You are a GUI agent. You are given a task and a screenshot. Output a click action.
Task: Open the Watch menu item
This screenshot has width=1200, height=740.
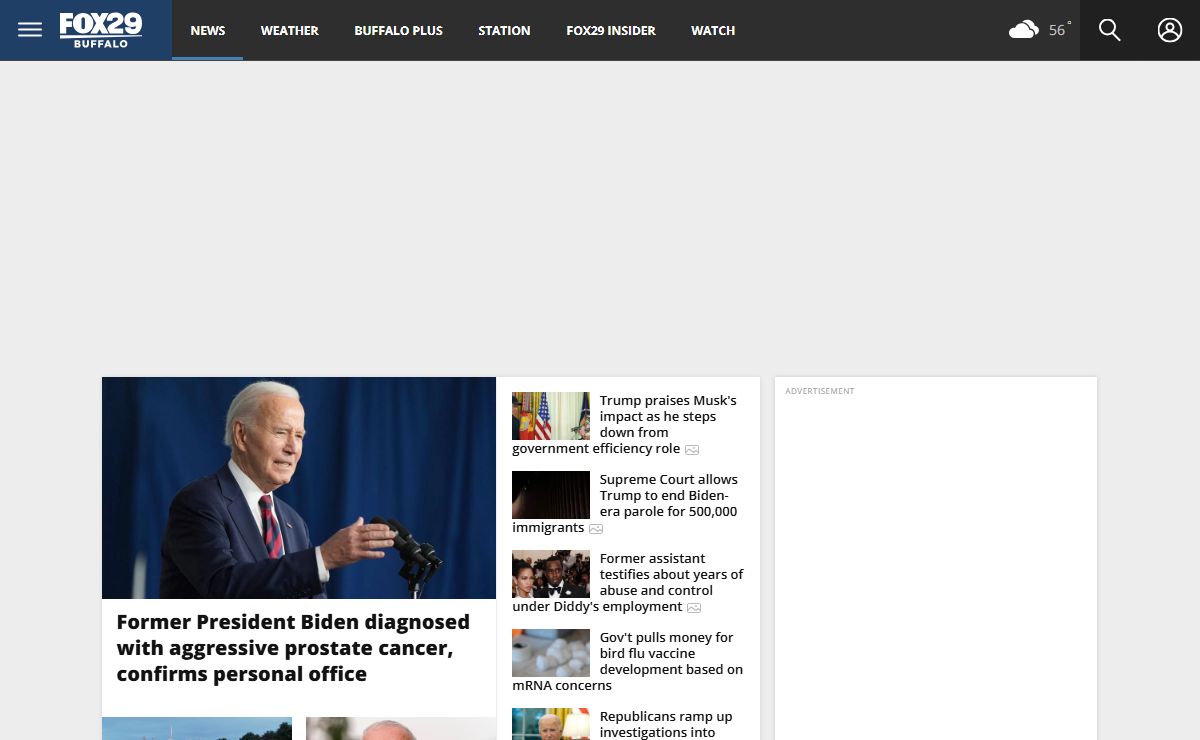click(713, 30)
